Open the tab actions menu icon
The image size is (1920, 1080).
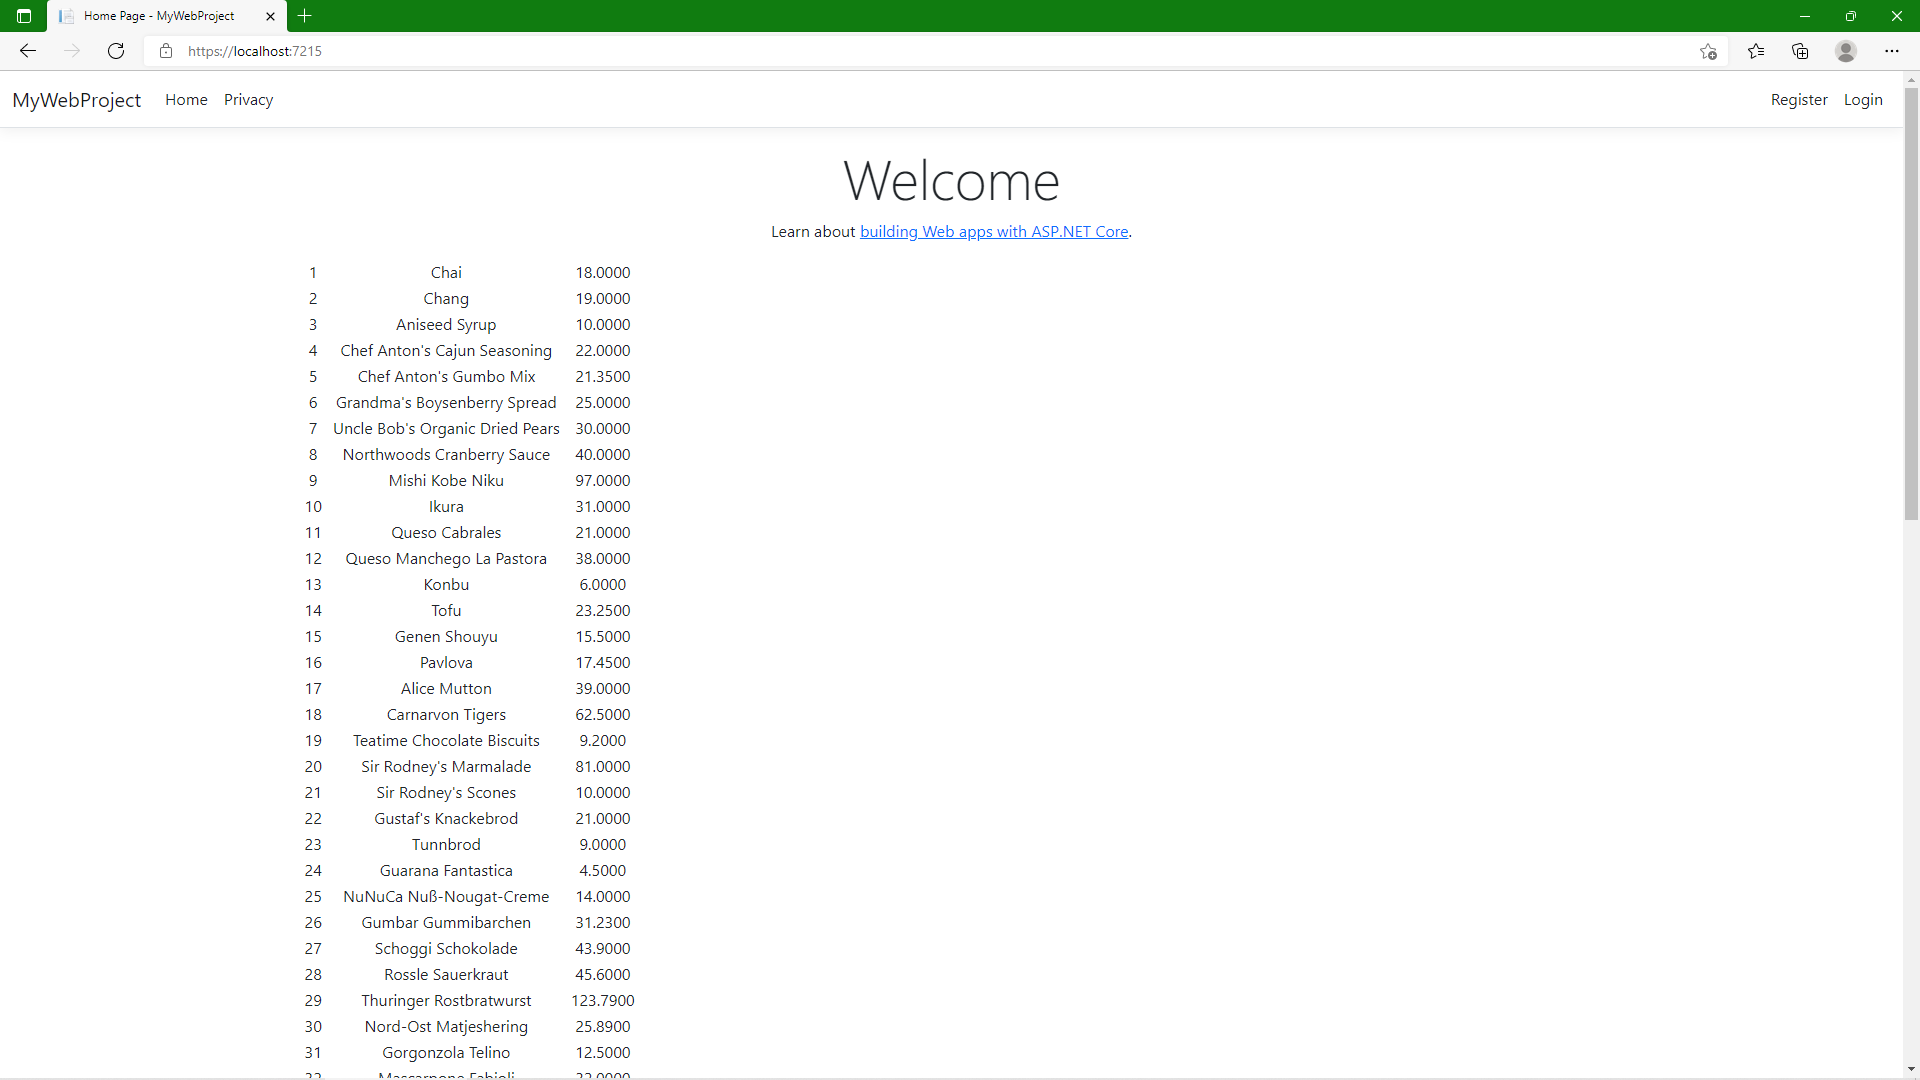(x=24, y=16)
